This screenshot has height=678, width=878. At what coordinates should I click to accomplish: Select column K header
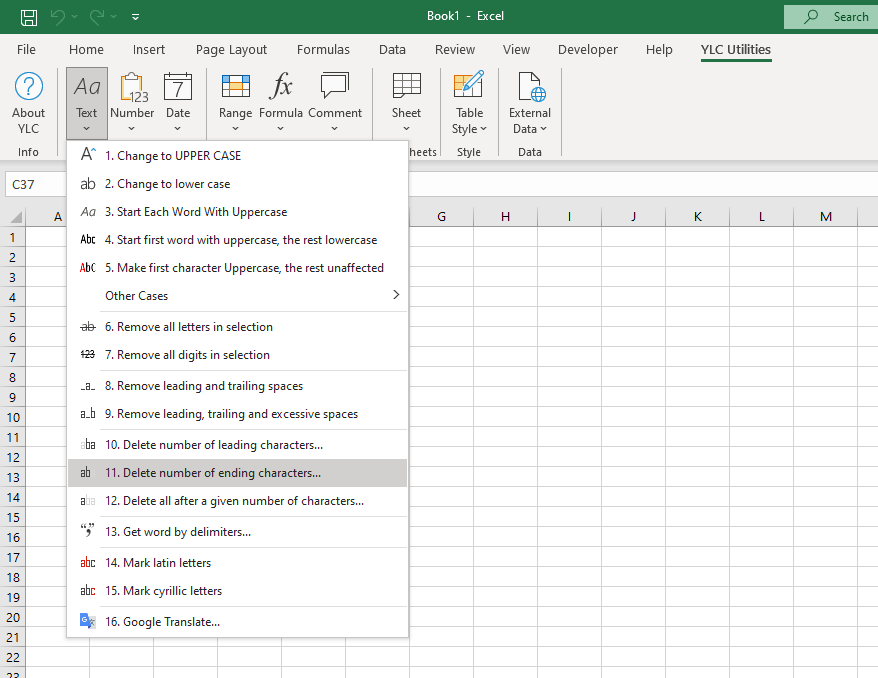[697, 217]
